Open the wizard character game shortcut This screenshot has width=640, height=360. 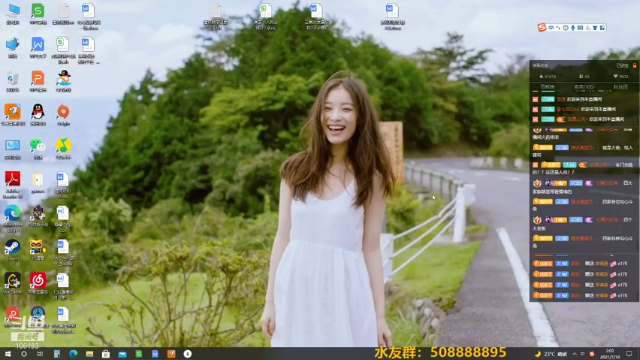click(x=38, y=216)
